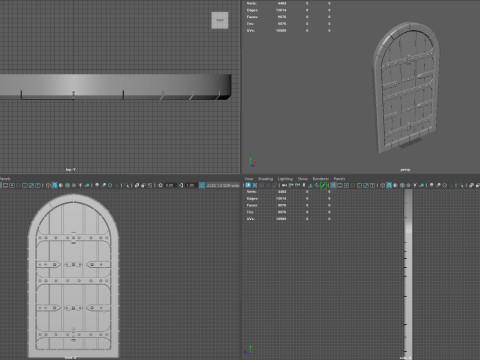480x360 pixels.
Task: Toggle X-Ray mode in front panel toolbar
Action: tap(137, 185)
